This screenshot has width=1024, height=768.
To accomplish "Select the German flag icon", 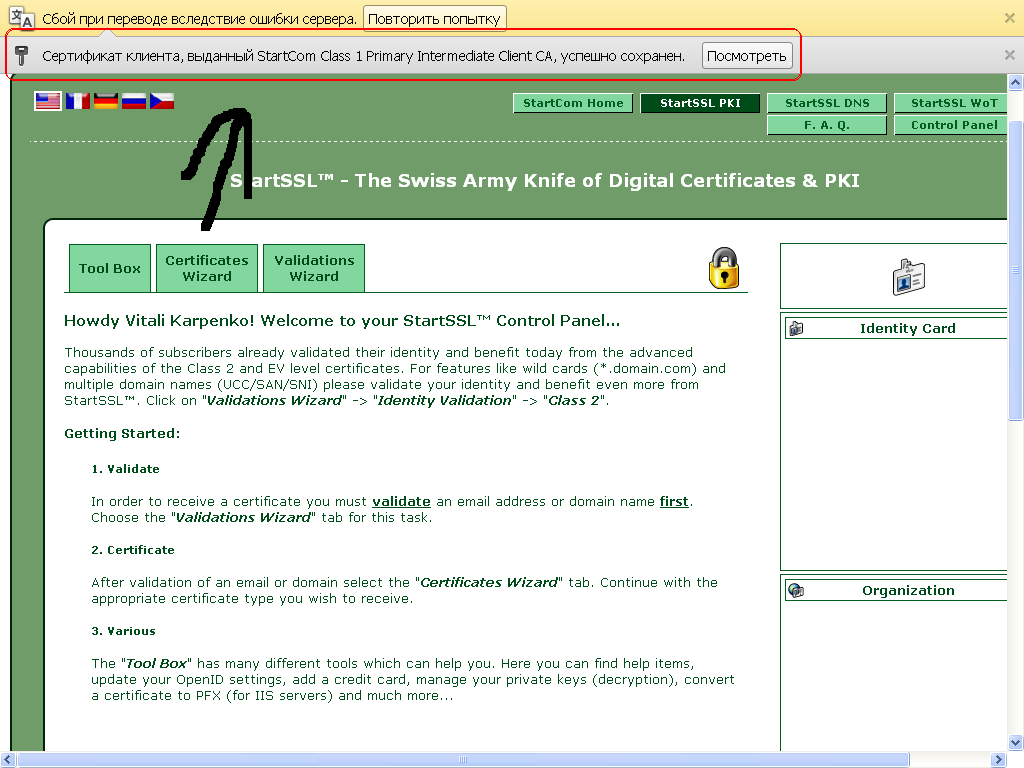I will click(106, 100).
